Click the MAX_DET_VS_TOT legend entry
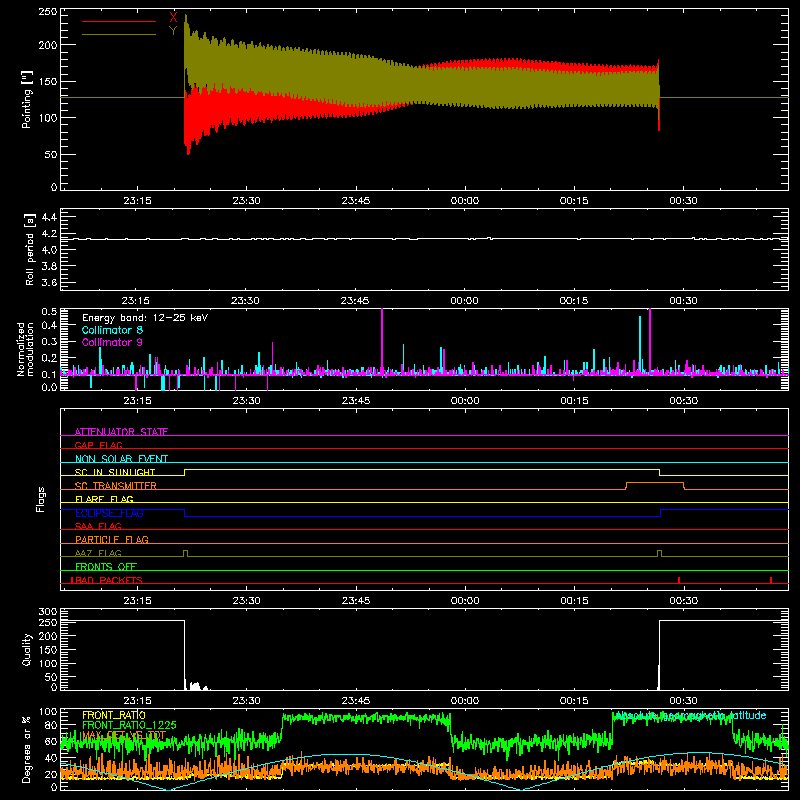Image resolution: width=800 pixels, height=800 pixels. [x=124, y=735]
